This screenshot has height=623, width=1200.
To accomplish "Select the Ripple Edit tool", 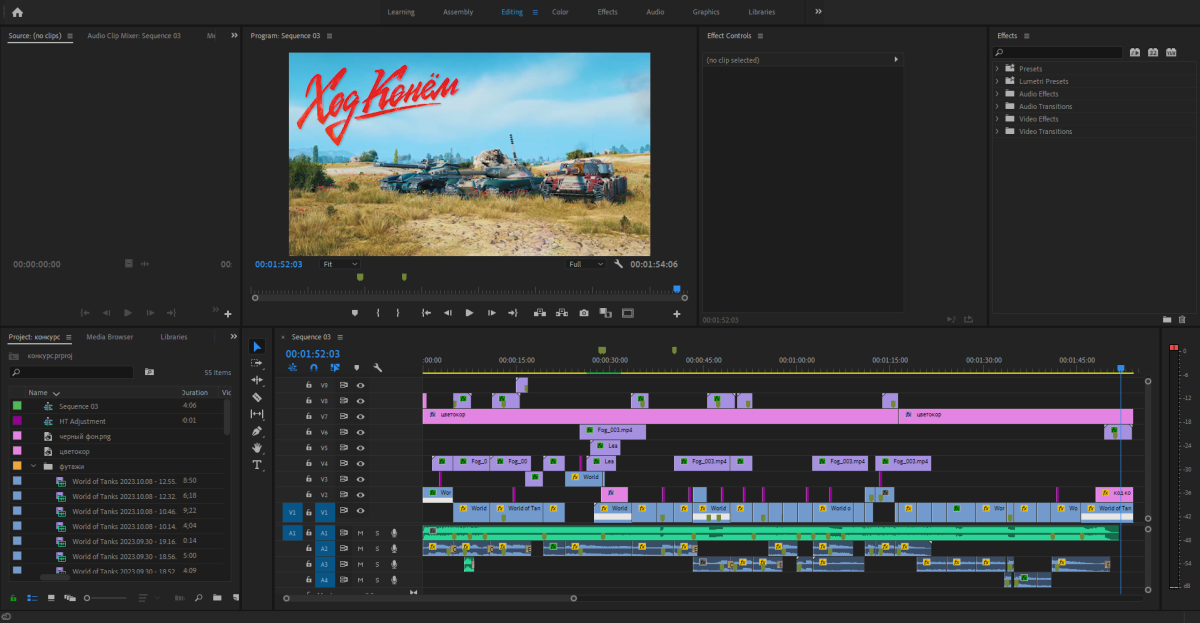I will click(x=257, y=380).
